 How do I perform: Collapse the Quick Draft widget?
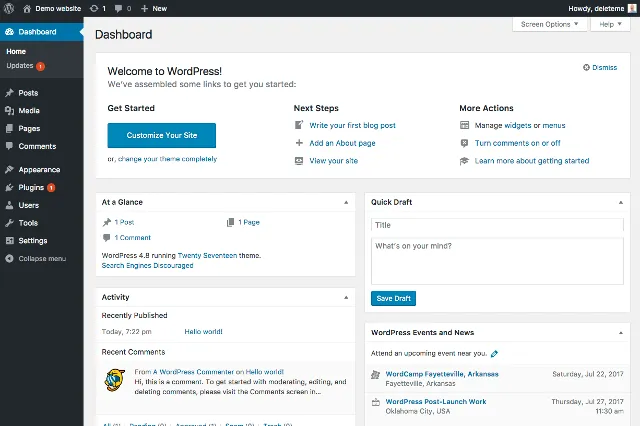click(x=621, y=202)
